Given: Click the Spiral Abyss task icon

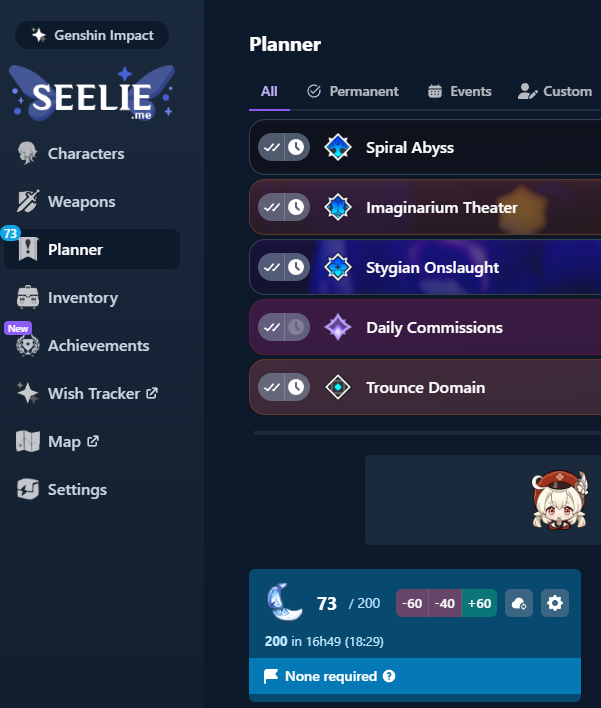Looking at the screenshot, I should pyautogui.click(x=338, y=147).
